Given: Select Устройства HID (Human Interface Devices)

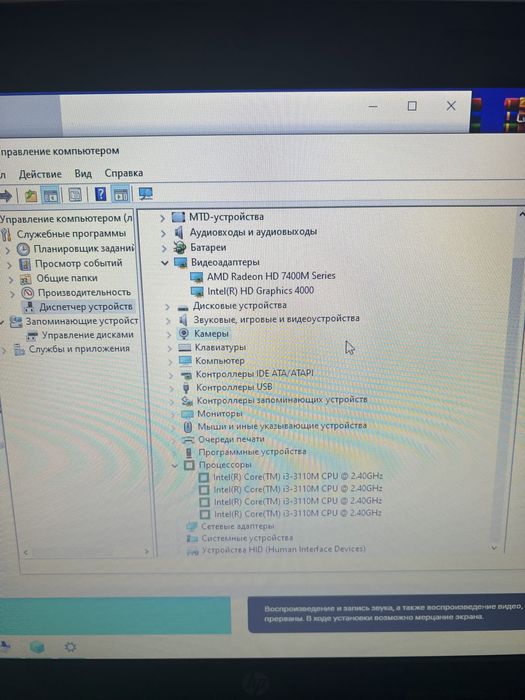Looking at the screenshot, I should pyautogui.click(x=283, y=549).
